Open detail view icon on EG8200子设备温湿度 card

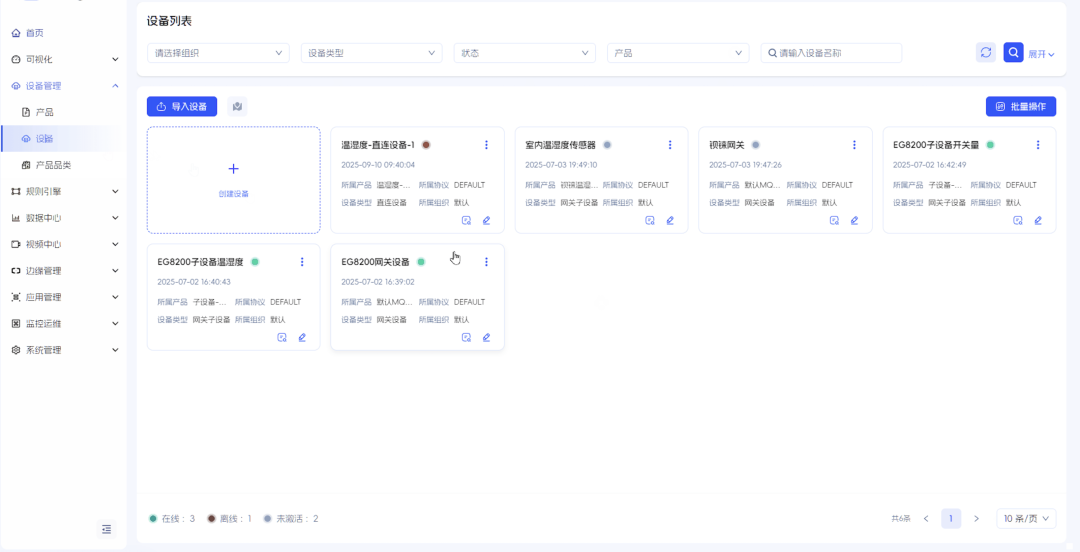pos(282,338)
